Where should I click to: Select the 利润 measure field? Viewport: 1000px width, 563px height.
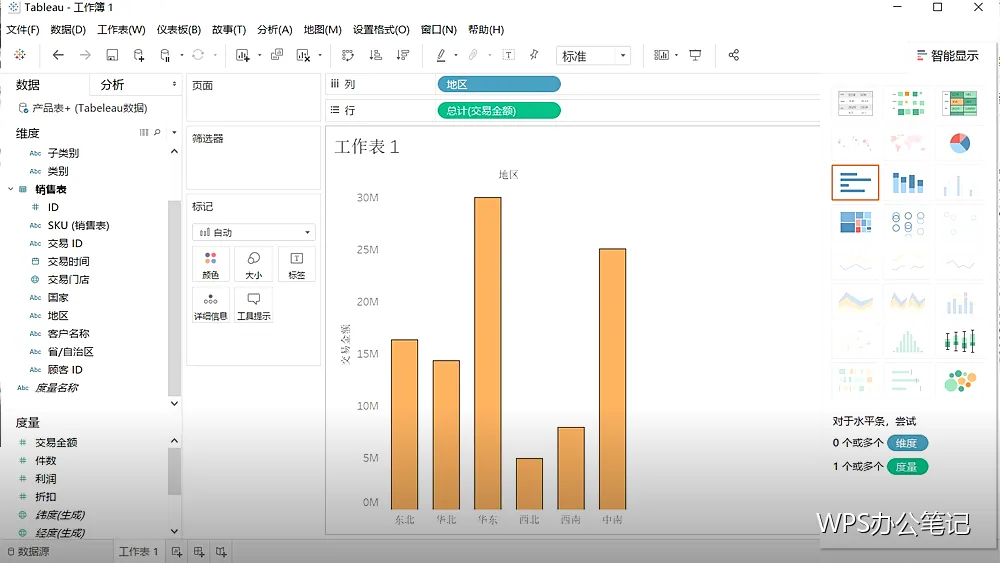45,478
